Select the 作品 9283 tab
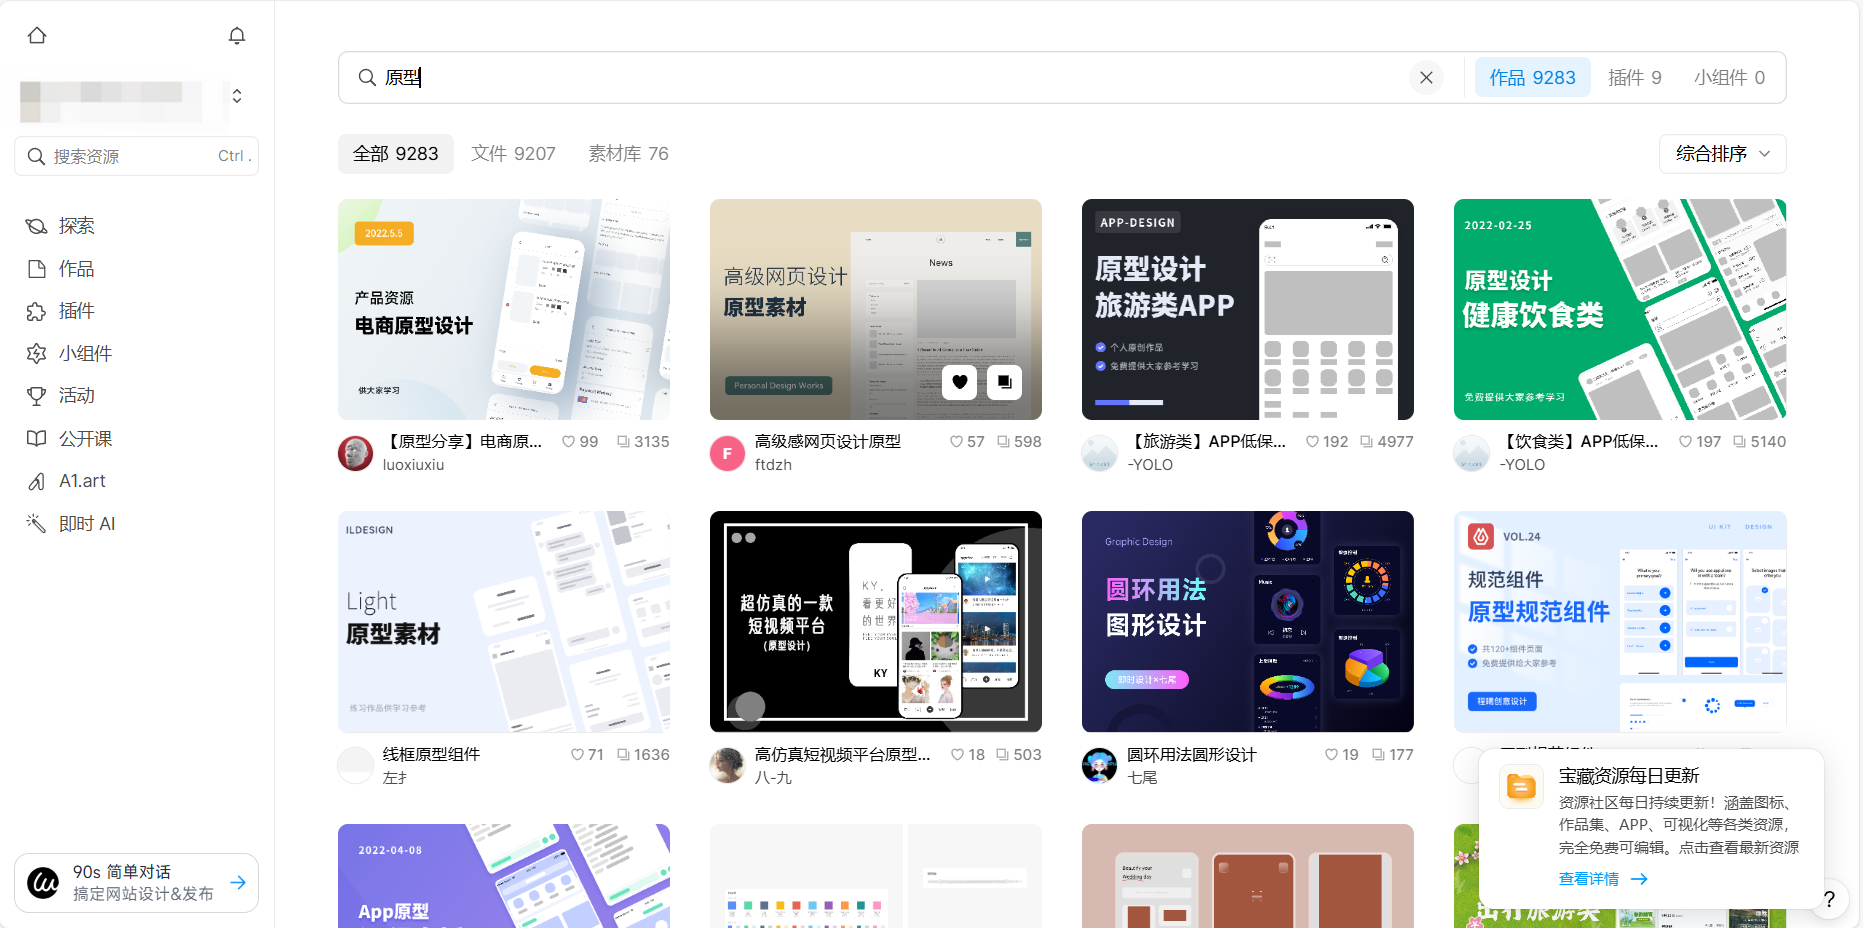The image size is (1863, 928). (1532, 78)
